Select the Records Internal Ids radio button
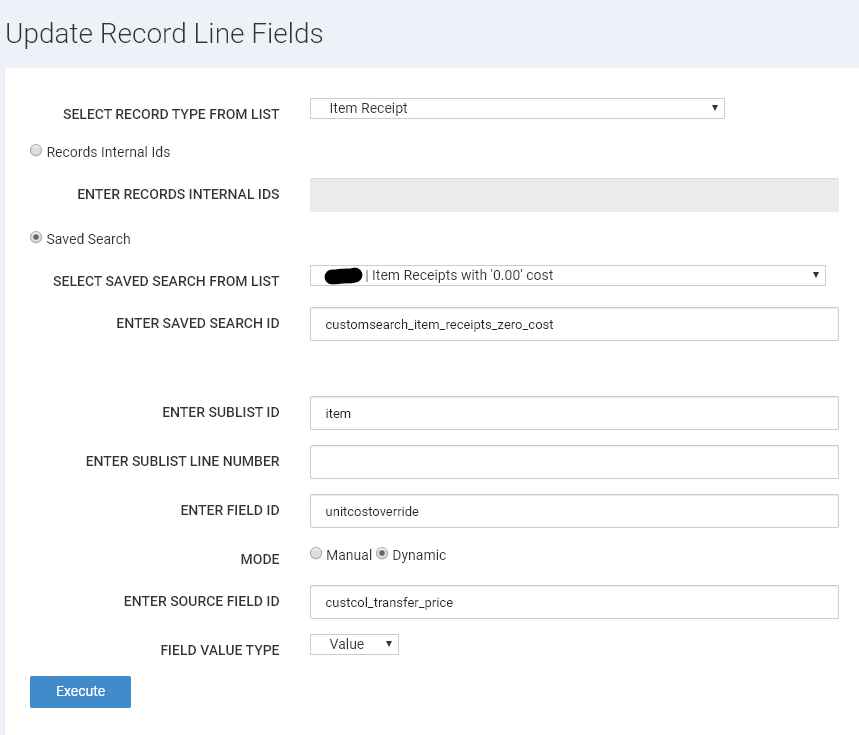Image resolution: width=859 pixels, height=735 pixels. coord(36,149)
